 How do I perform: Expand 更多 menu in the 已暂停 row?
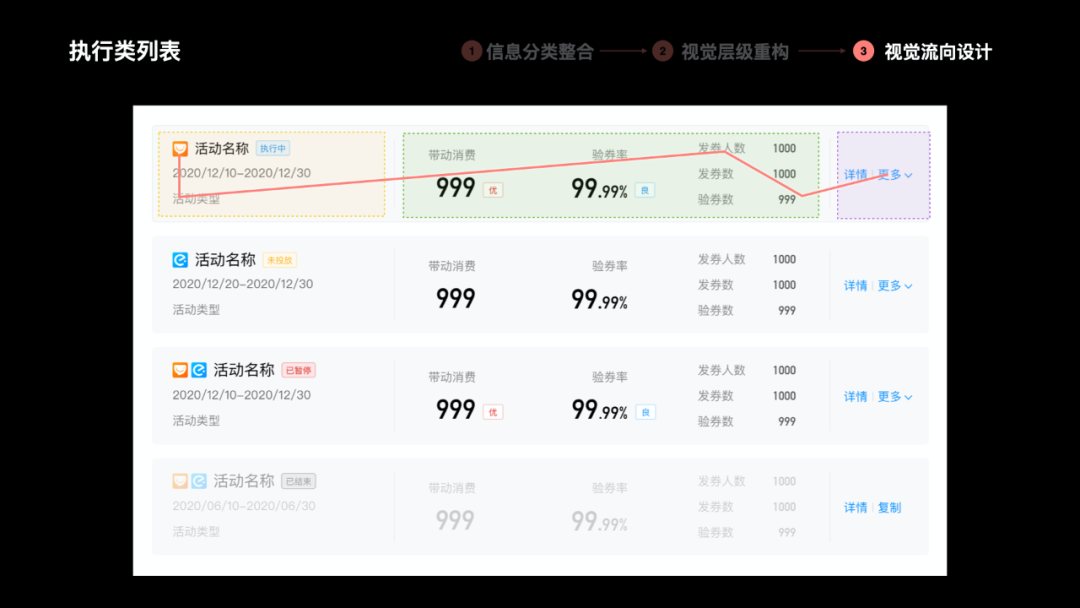[x=895, y=397]
